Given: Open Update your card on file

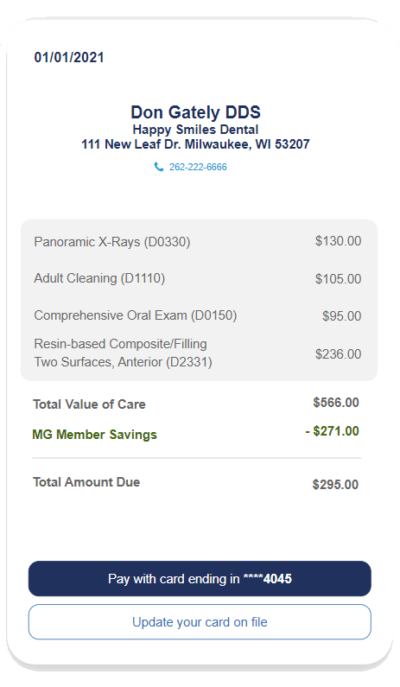Looking at the screenshot, I should 200,622.
